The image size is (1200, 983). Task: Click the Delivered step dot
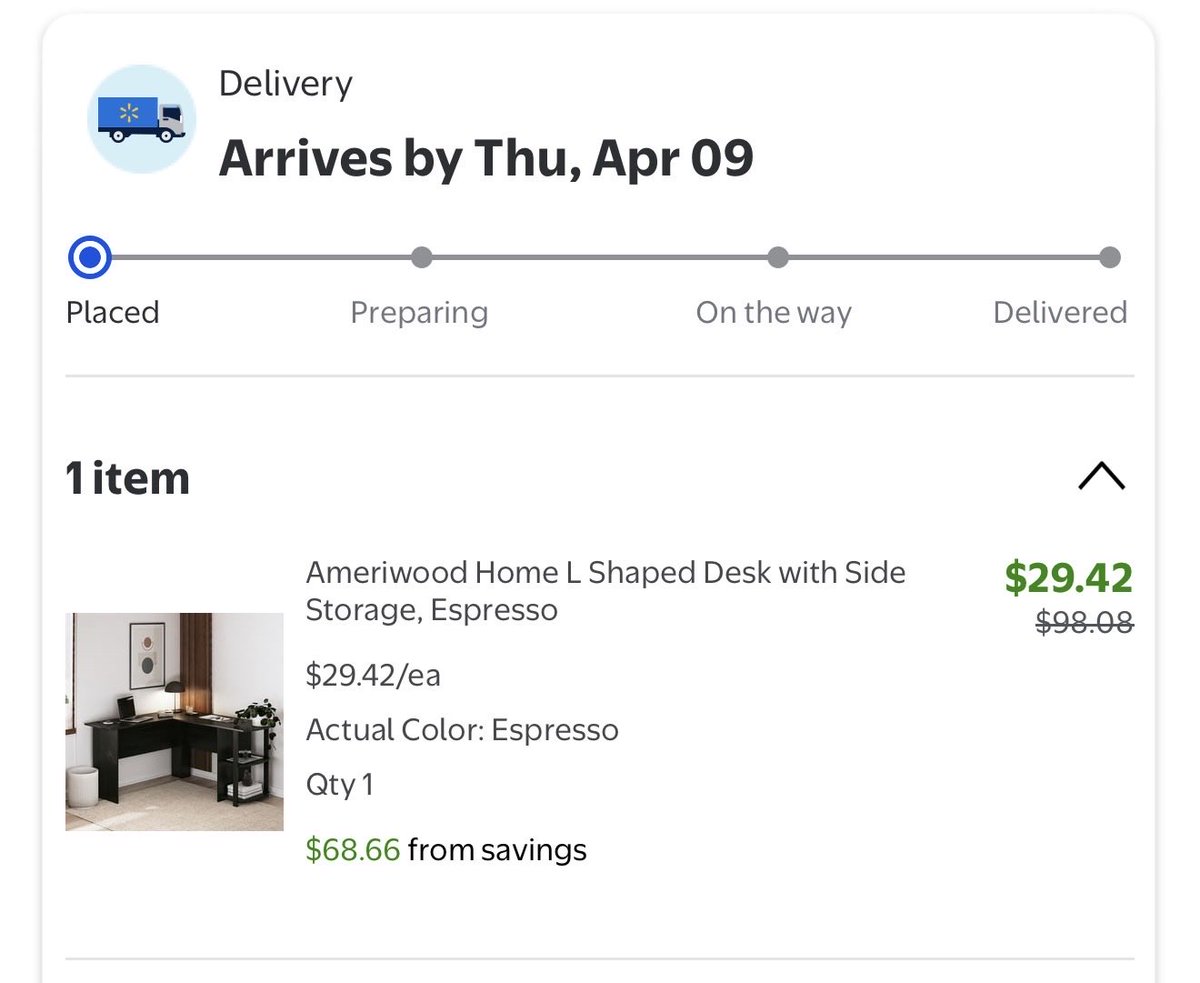(x=1109, y=258)
